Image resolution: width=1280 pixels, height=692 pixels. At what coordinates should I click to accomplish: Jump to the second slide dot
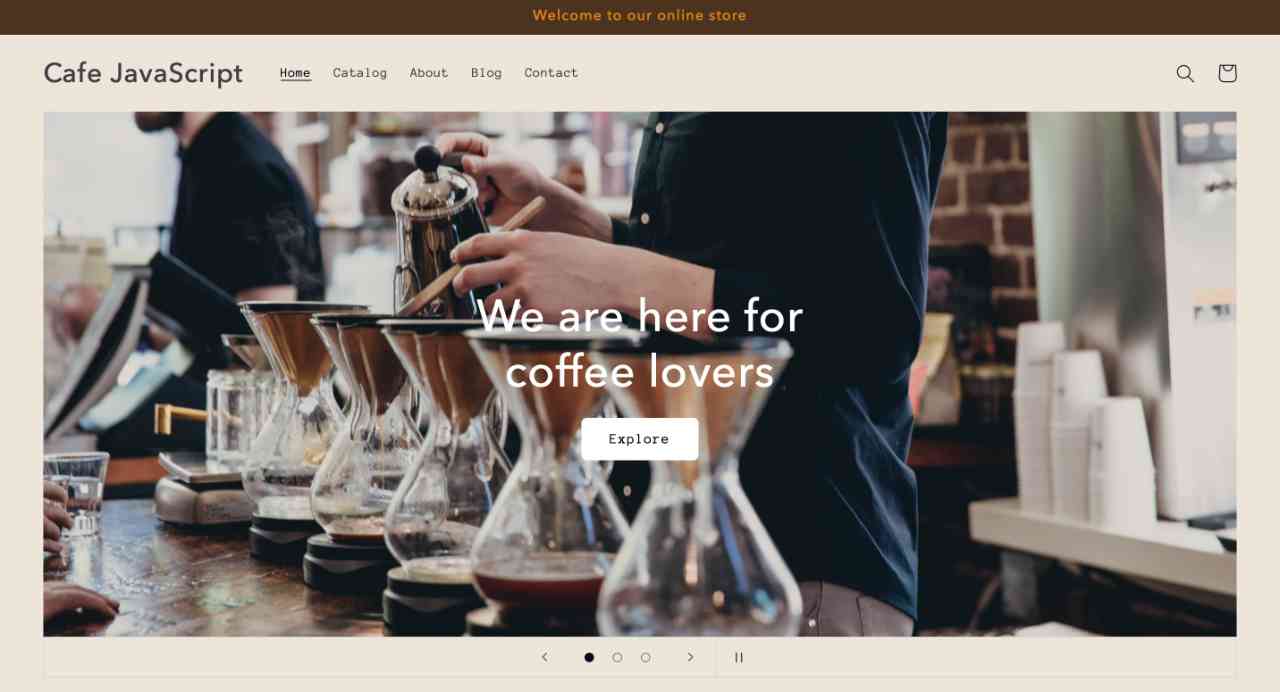coord(617,657)
